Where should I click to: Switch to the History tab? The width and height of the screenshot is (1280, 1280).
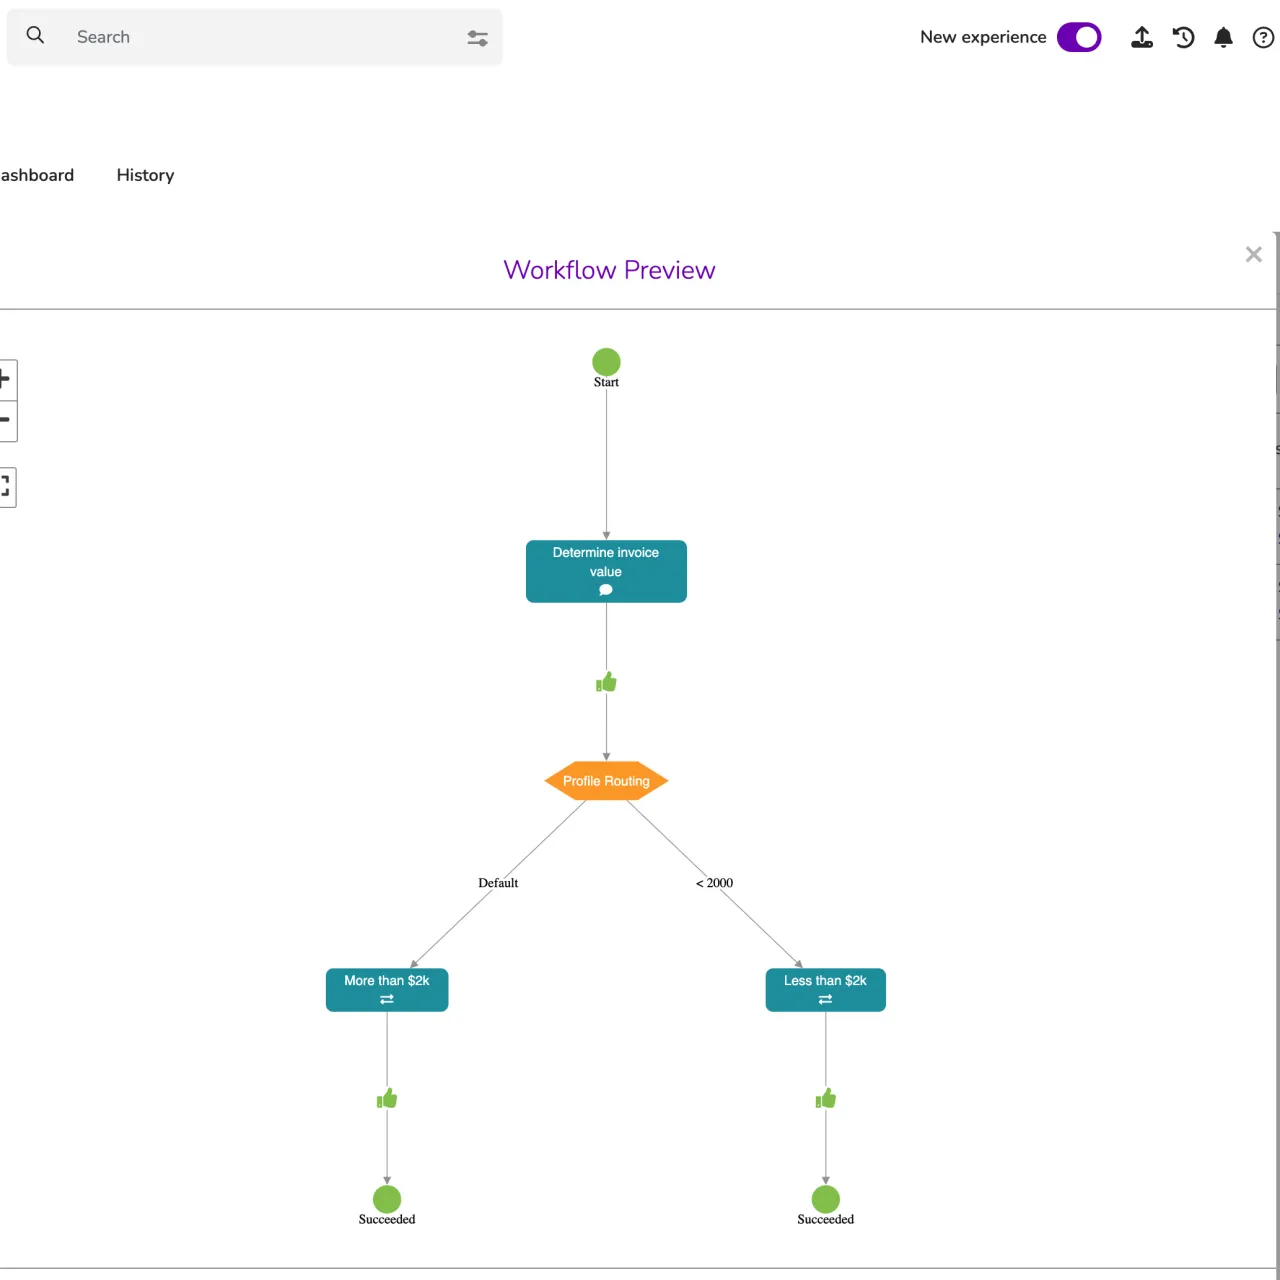click(145, 175)
